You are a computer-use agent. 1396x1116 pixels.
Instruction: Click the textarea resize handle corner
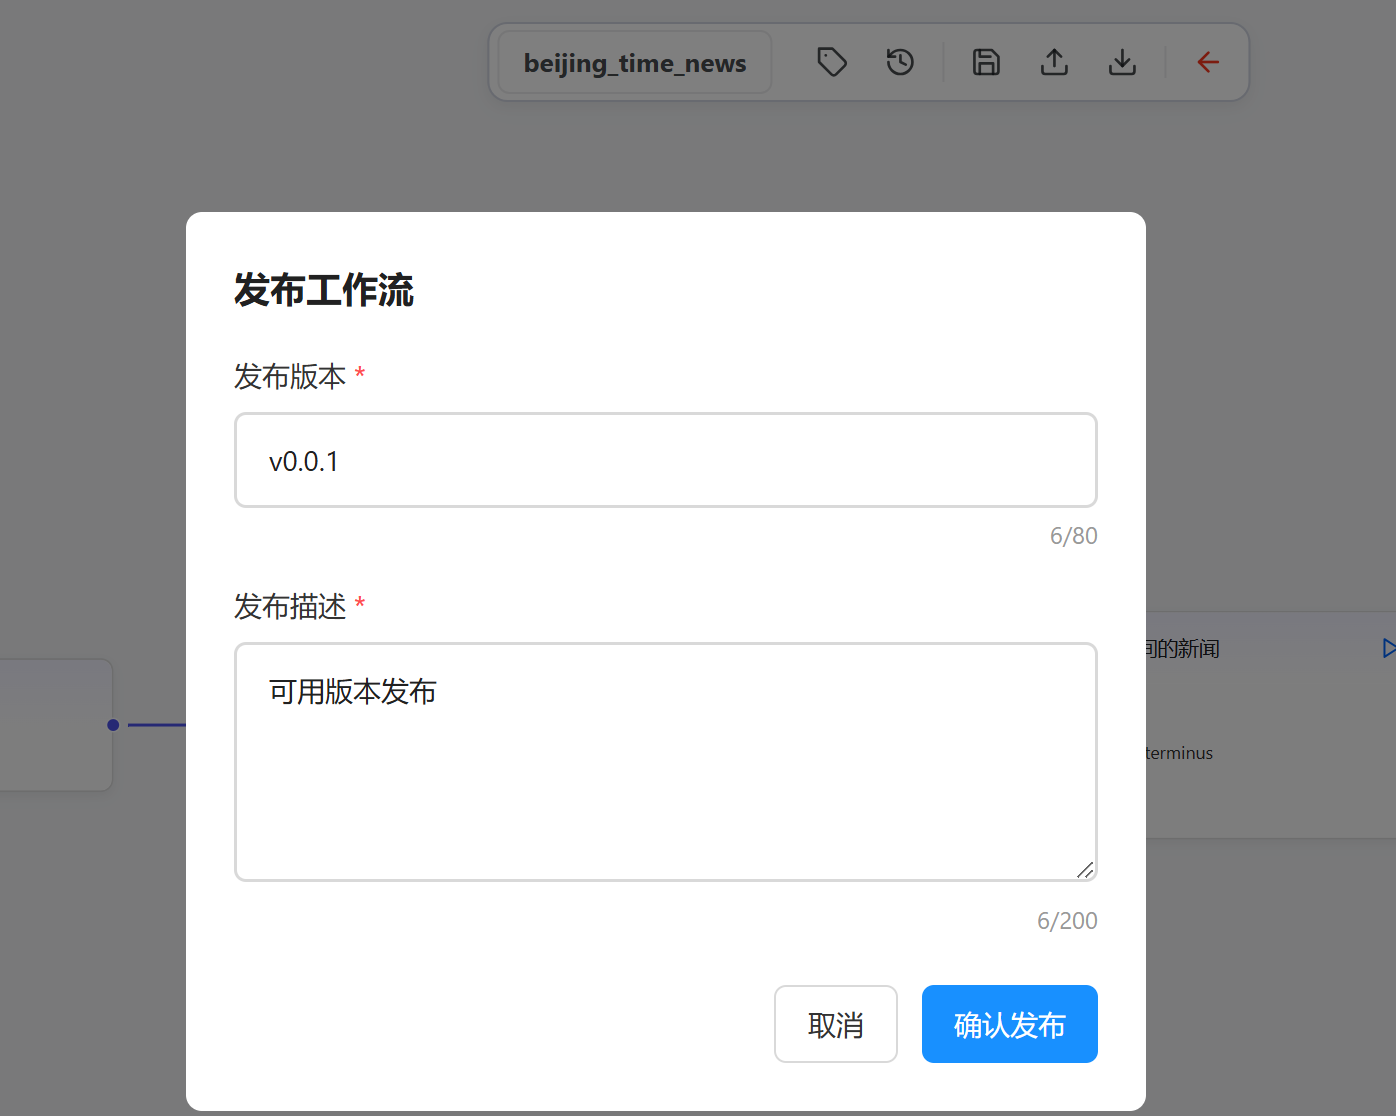pyautogui.click(x=1085, y=870)
